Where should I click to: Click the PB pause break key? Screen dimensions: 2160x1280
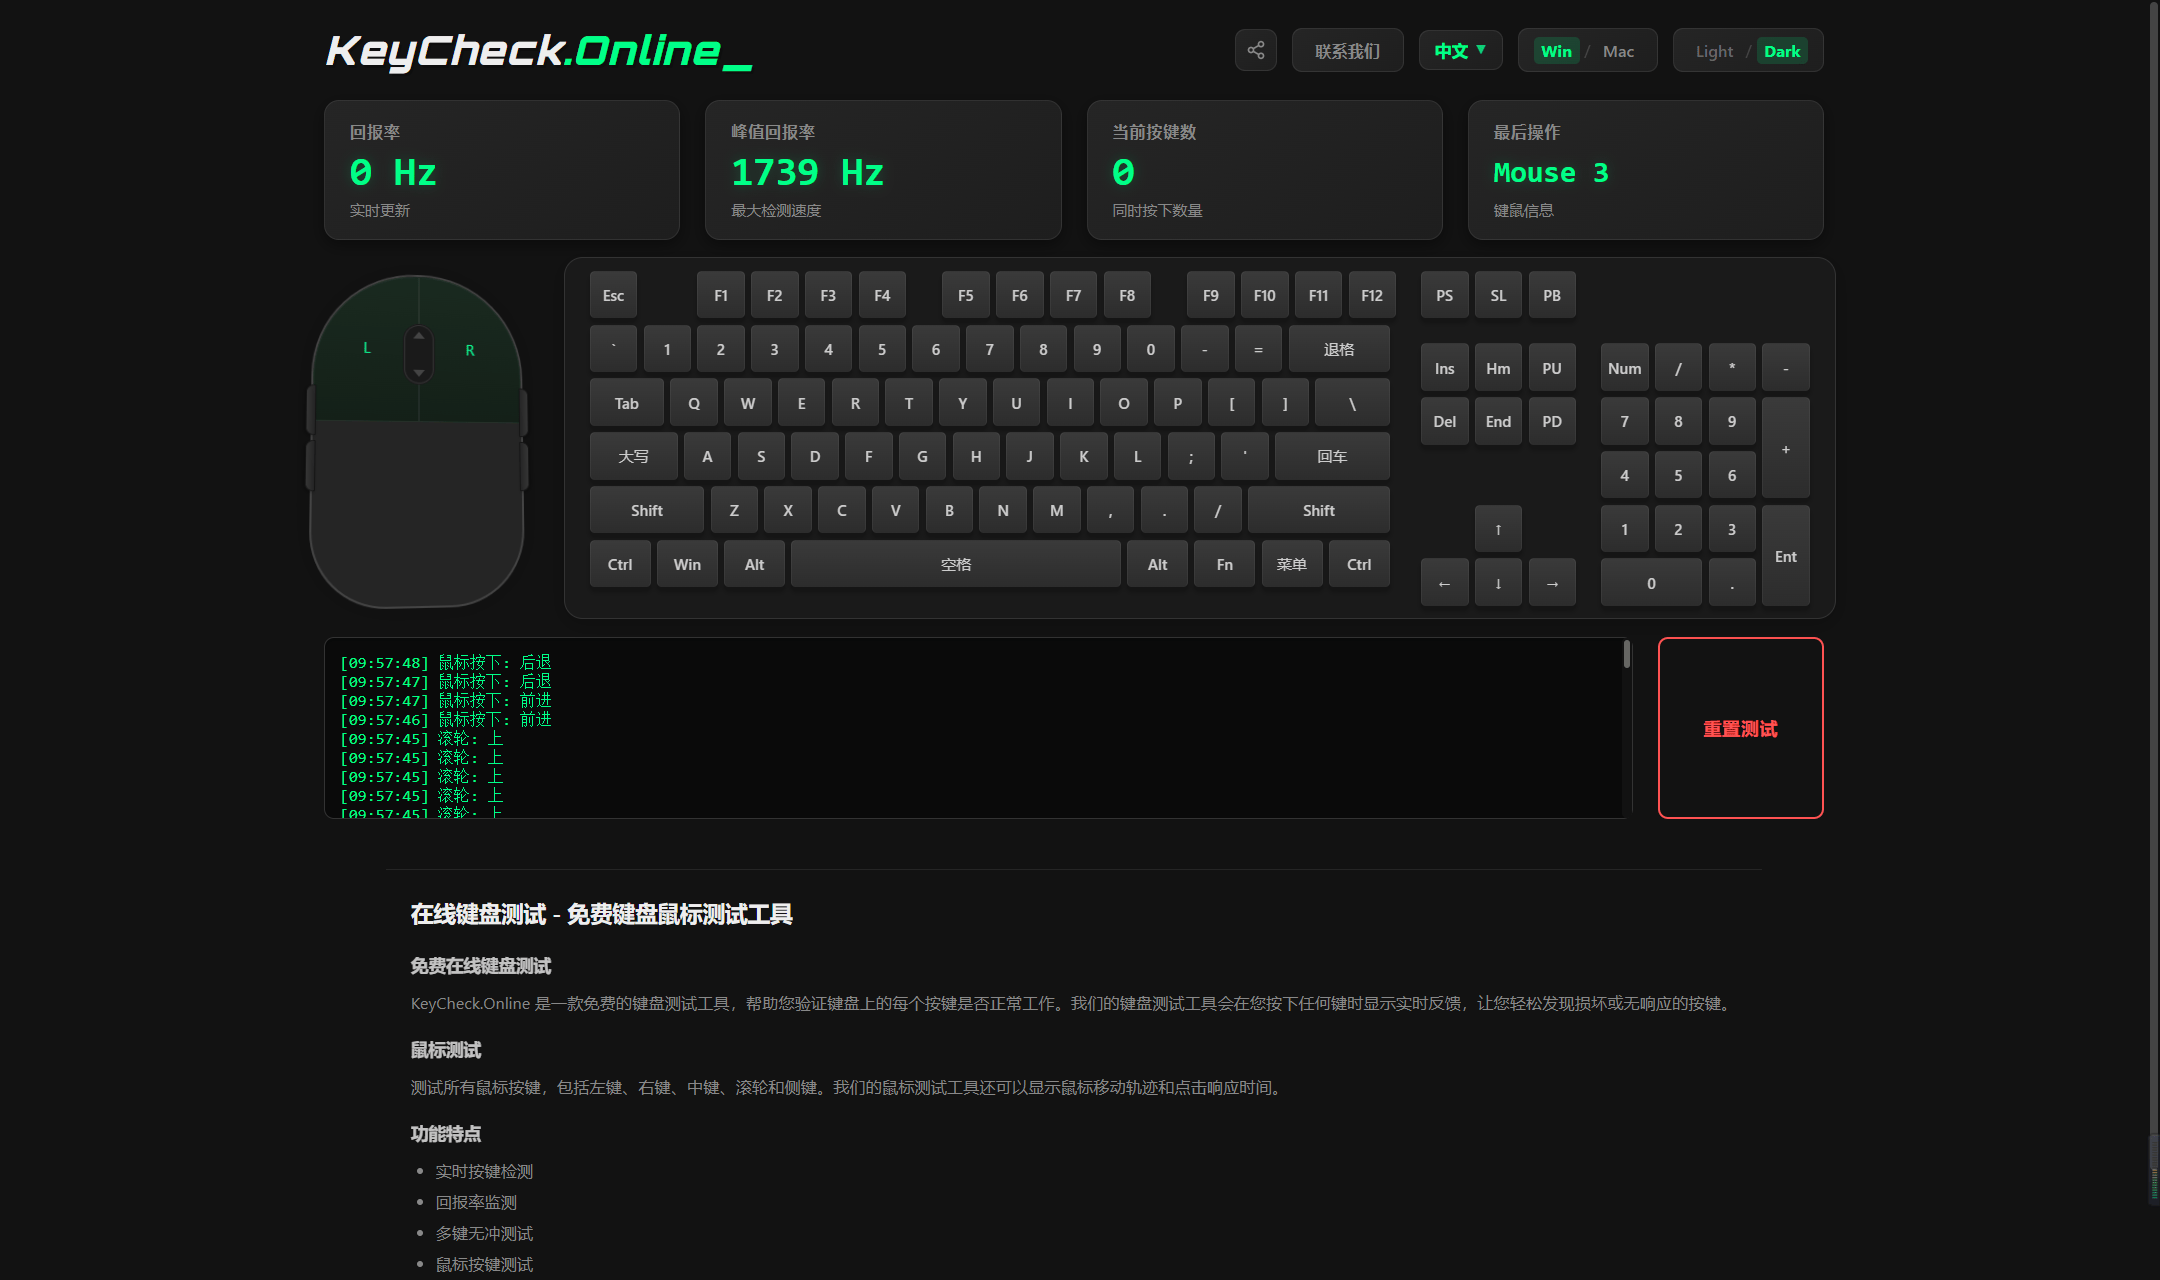coord(1552,295)
